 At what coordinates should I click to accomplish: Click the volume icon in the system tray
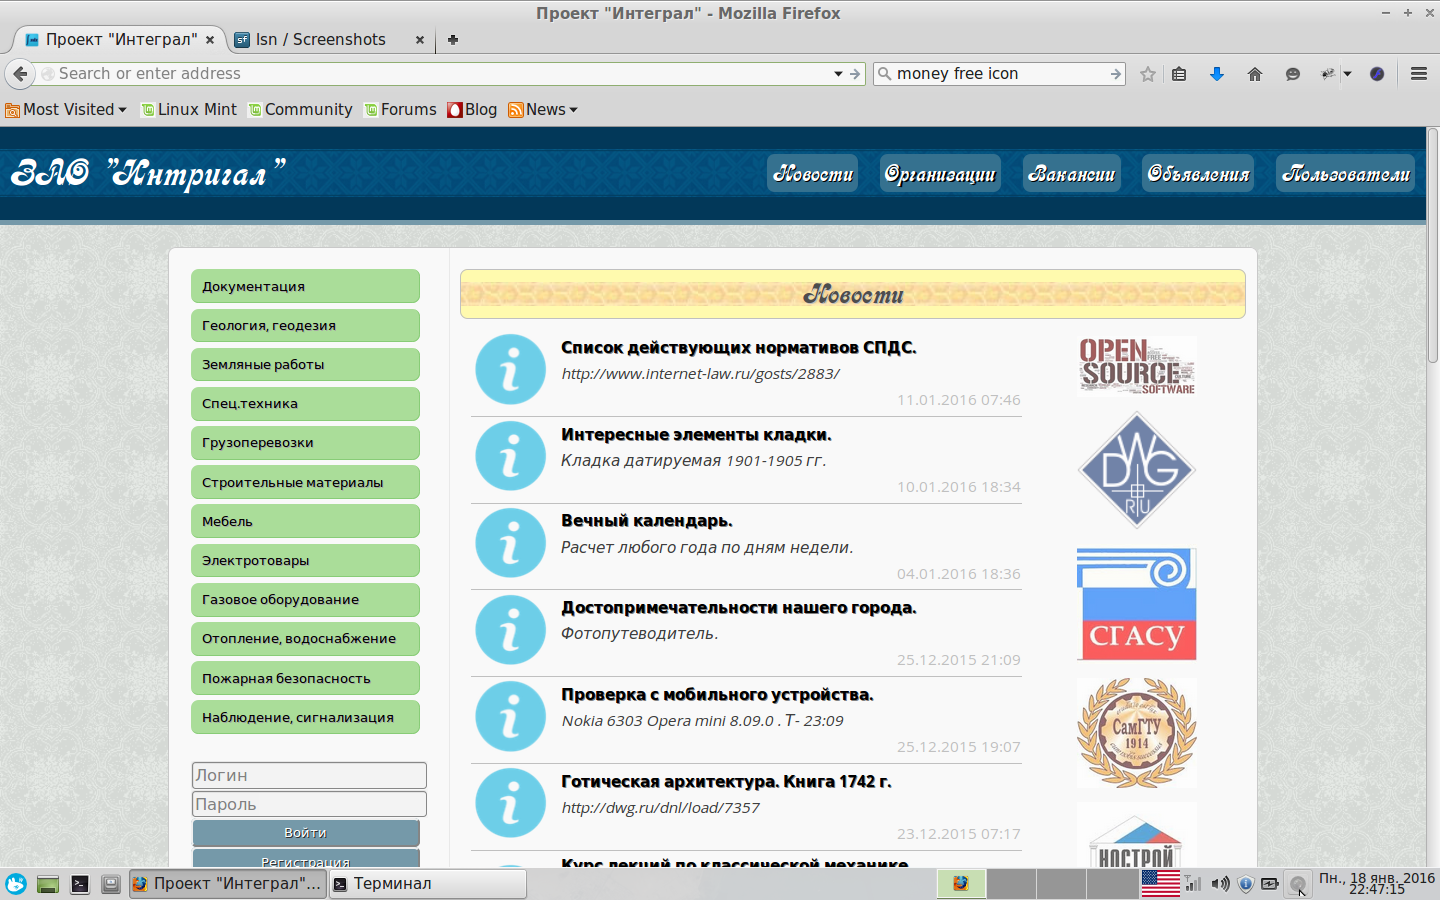pos(1220,883)
